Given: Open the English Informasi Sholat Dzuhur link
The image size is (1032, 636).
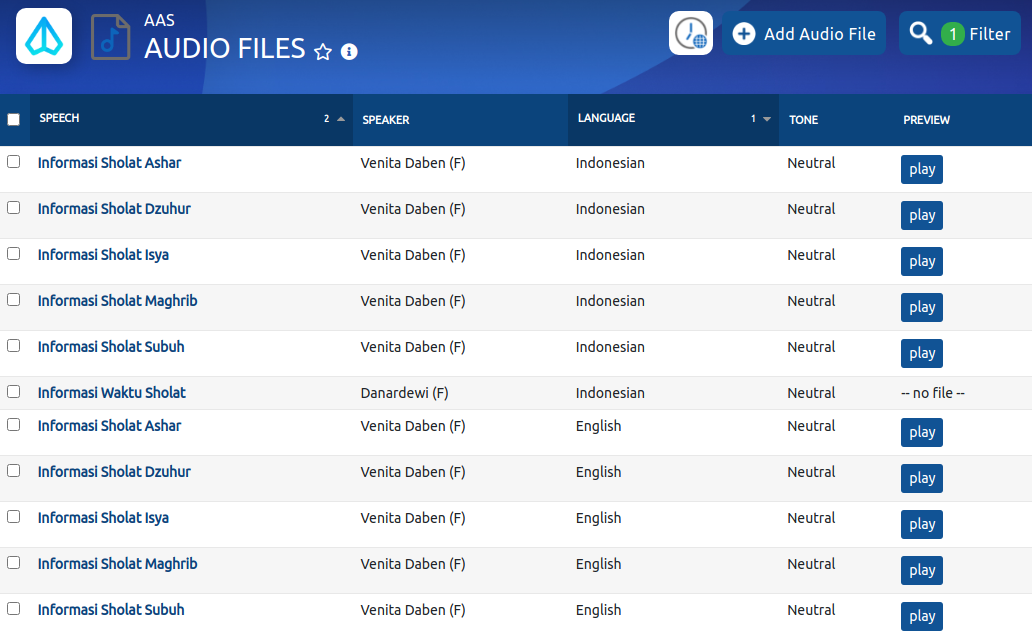Looking at the screenshot, I should click(114, 472).
